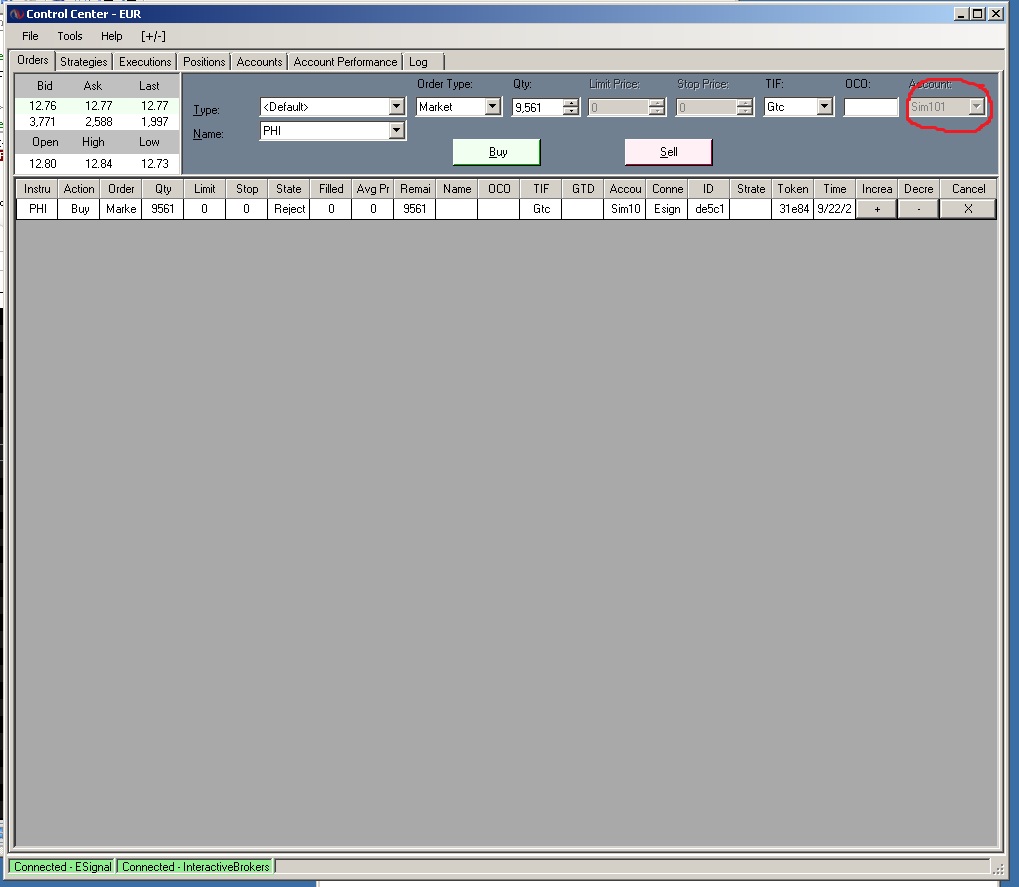This screenshot has height=887, width=1019.
Task: Increase the PHI order quantity with +
Action: pos(877,209)
